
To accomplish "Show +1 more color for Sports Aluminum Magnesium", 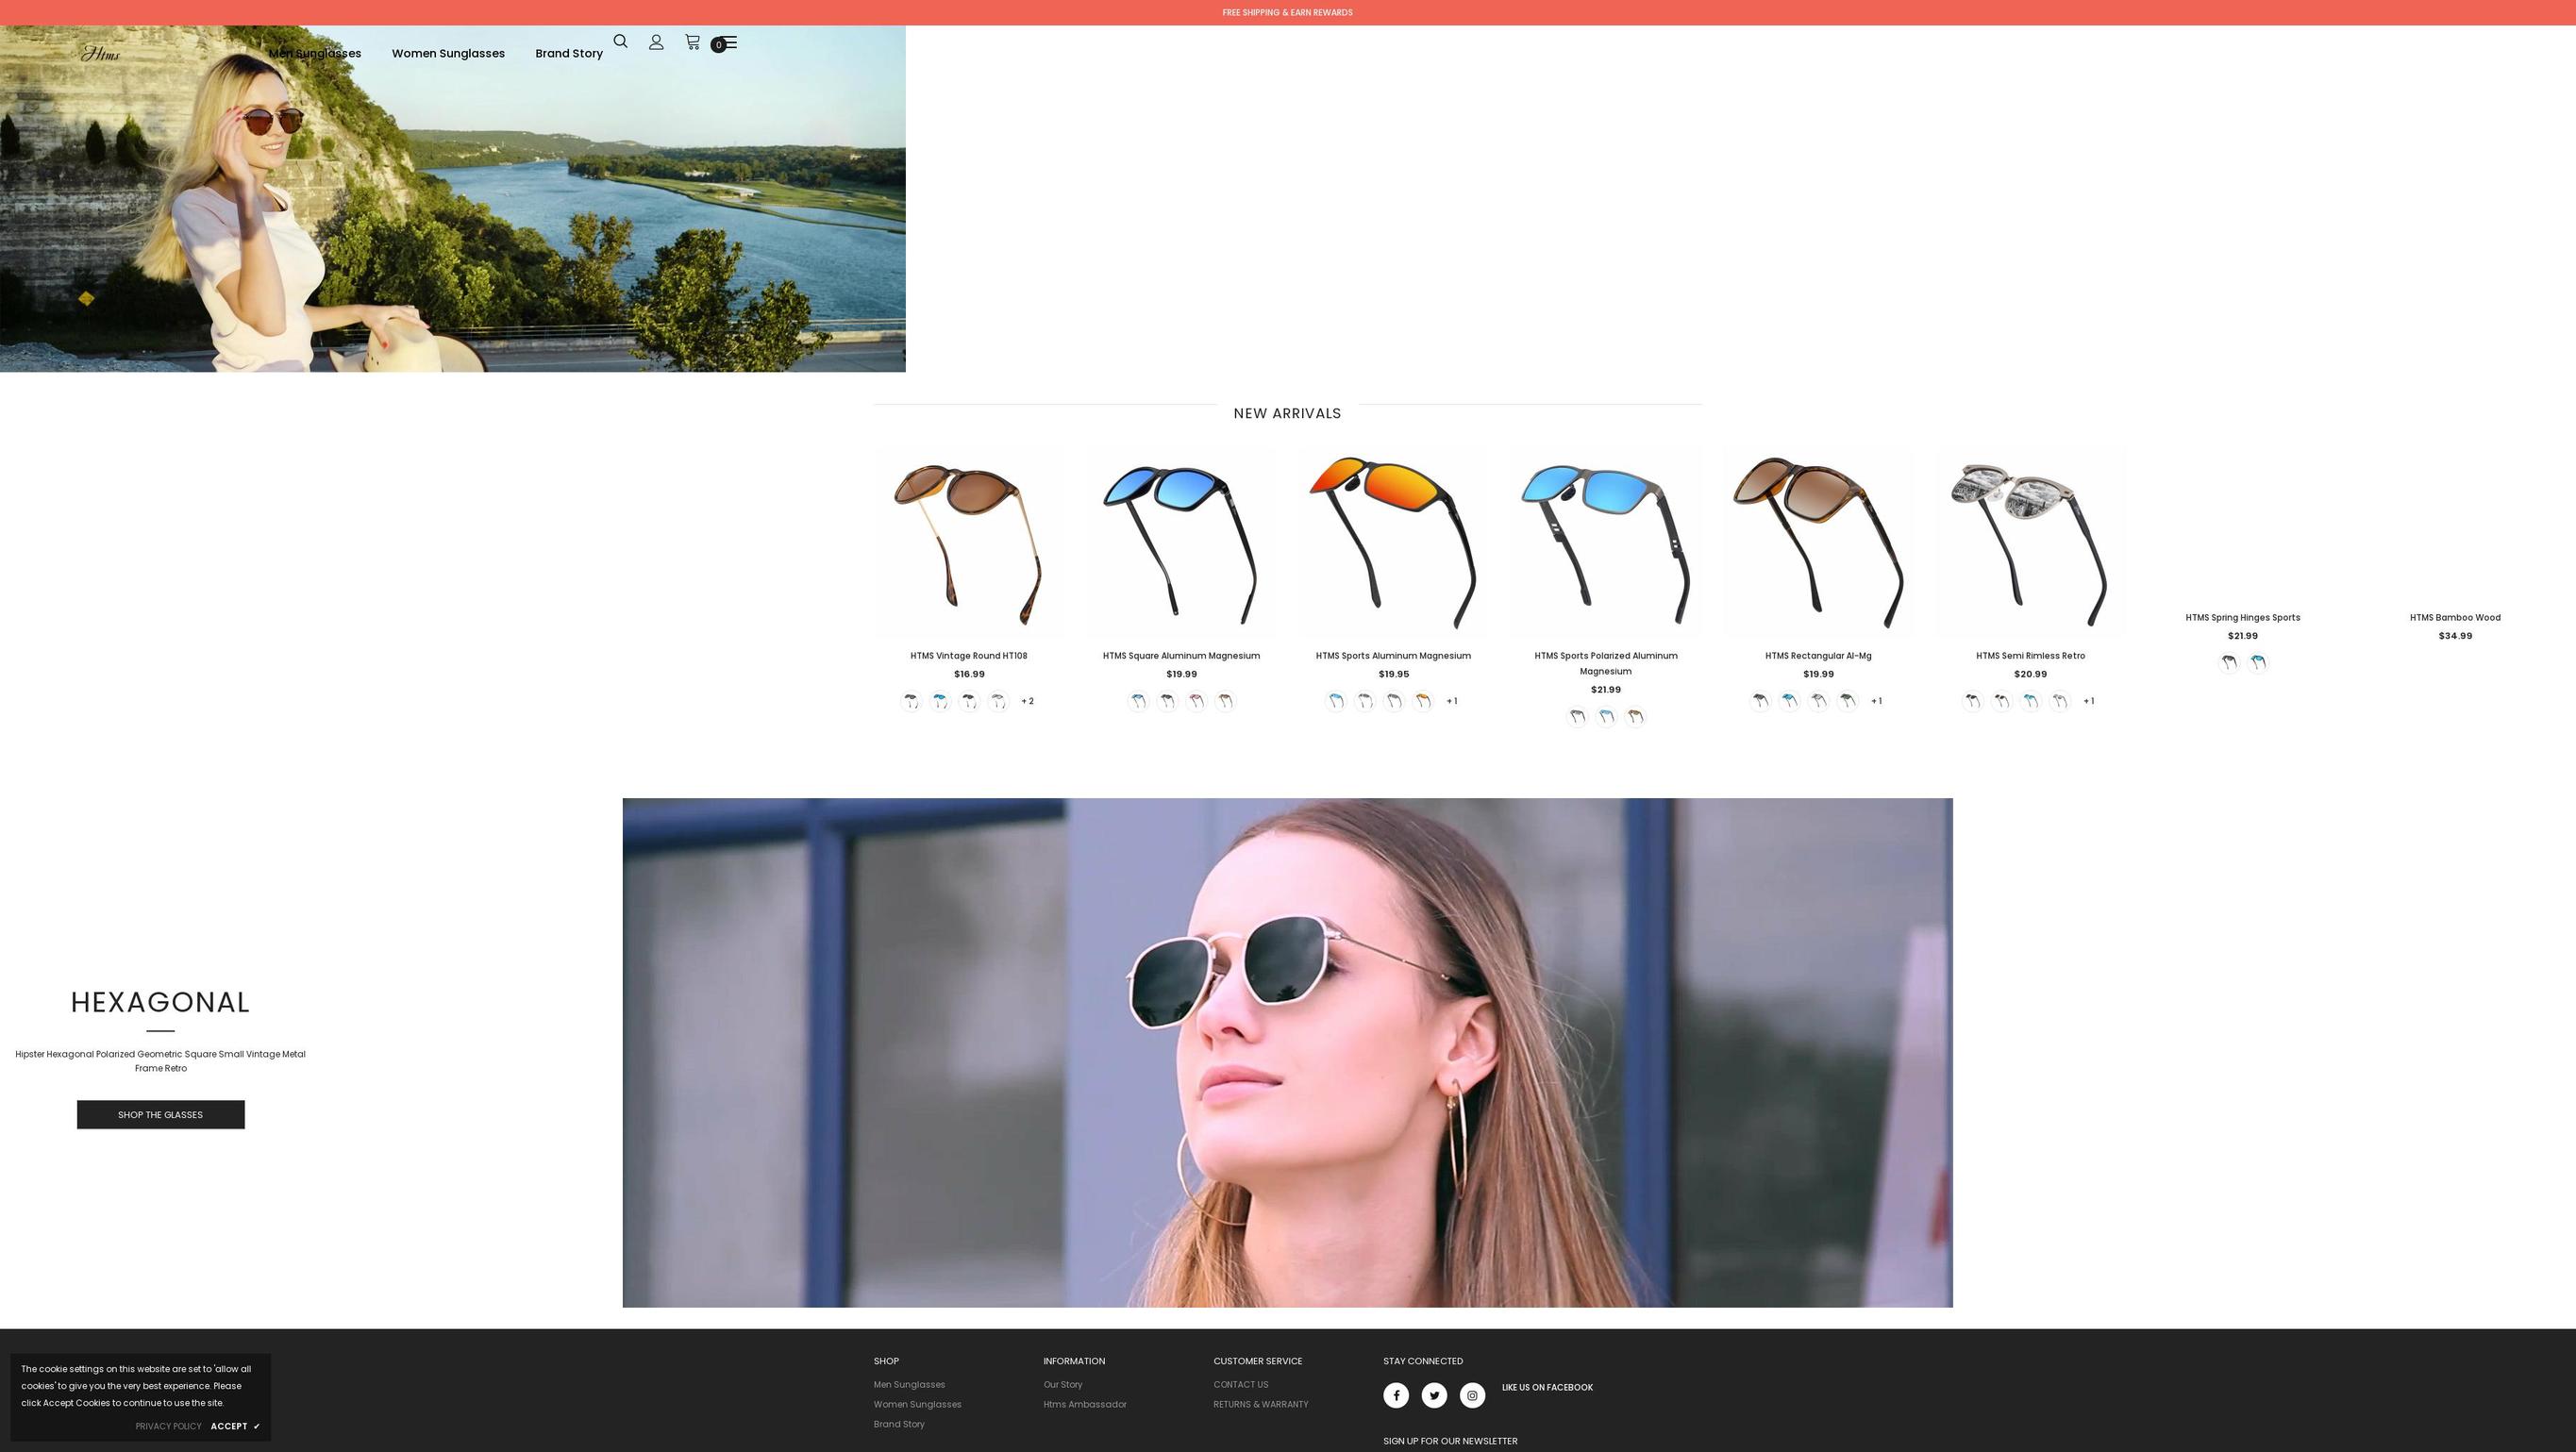I will click(x=1452, y=701).
